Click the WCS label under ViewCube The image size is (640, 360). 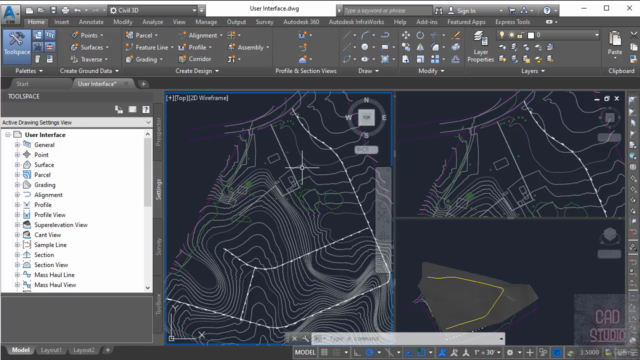[x=366, y=149]
